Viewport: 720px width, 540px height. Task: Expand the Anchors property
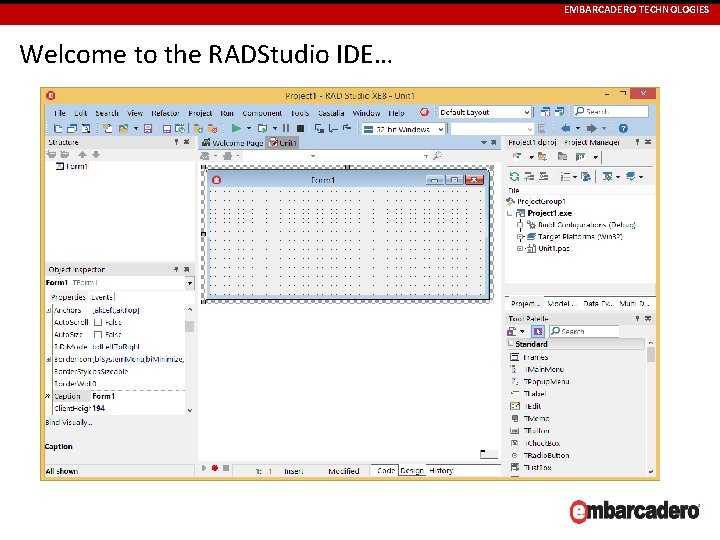(x=48, y=311)
